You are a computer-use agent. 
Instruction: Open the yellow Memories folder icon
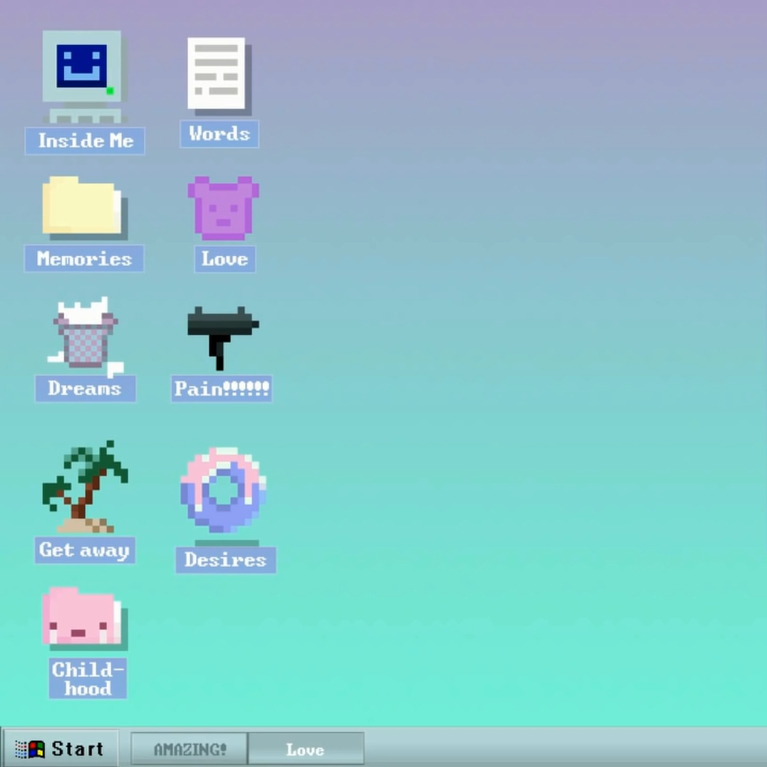(84, 207)
